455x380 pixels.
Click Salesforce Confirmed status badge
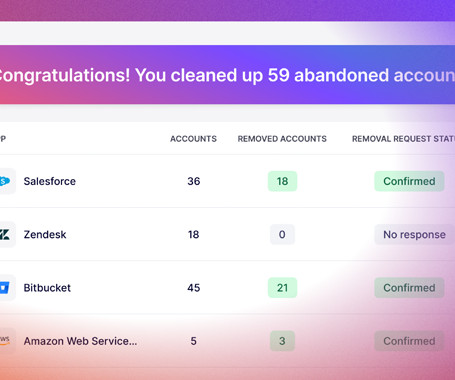tap(409, 181)
